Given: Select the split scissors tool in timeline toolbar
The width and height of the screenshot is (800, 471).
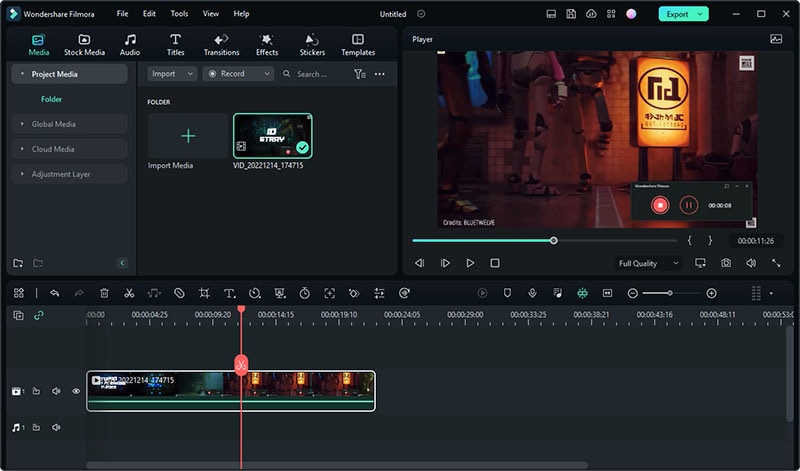Looking at the screenshot, I should (129, 293).
